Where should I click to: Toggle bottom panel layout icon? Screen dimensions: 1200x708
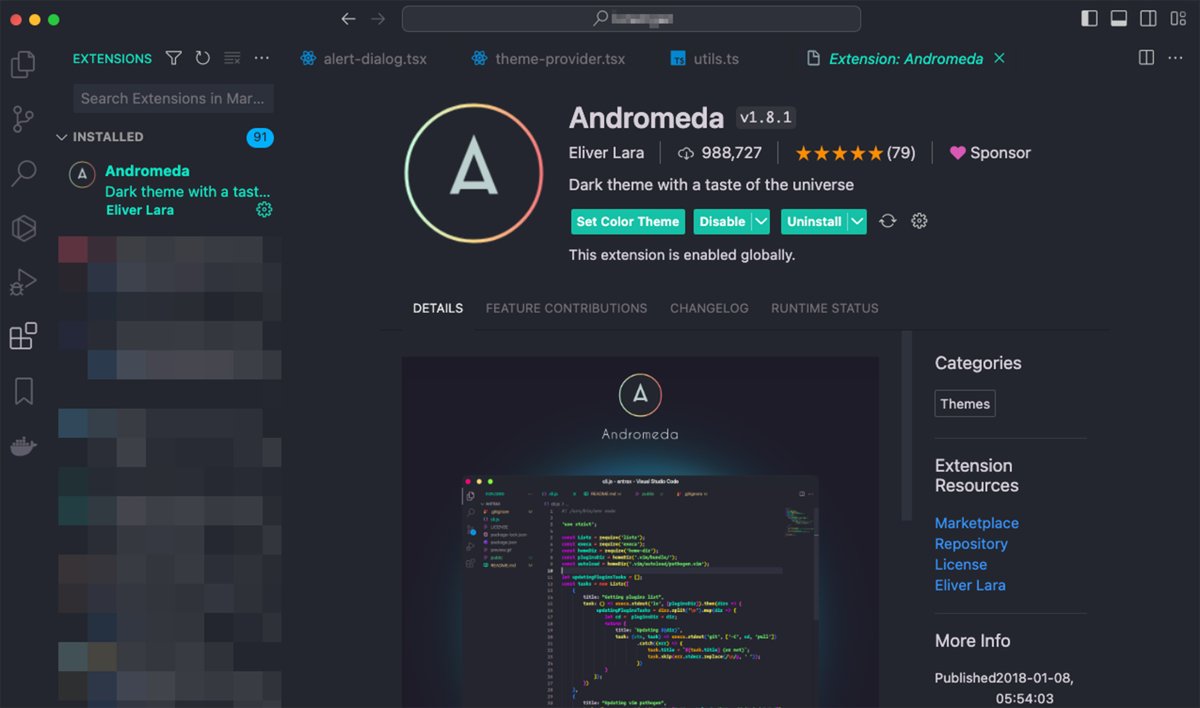(1119, 19)
